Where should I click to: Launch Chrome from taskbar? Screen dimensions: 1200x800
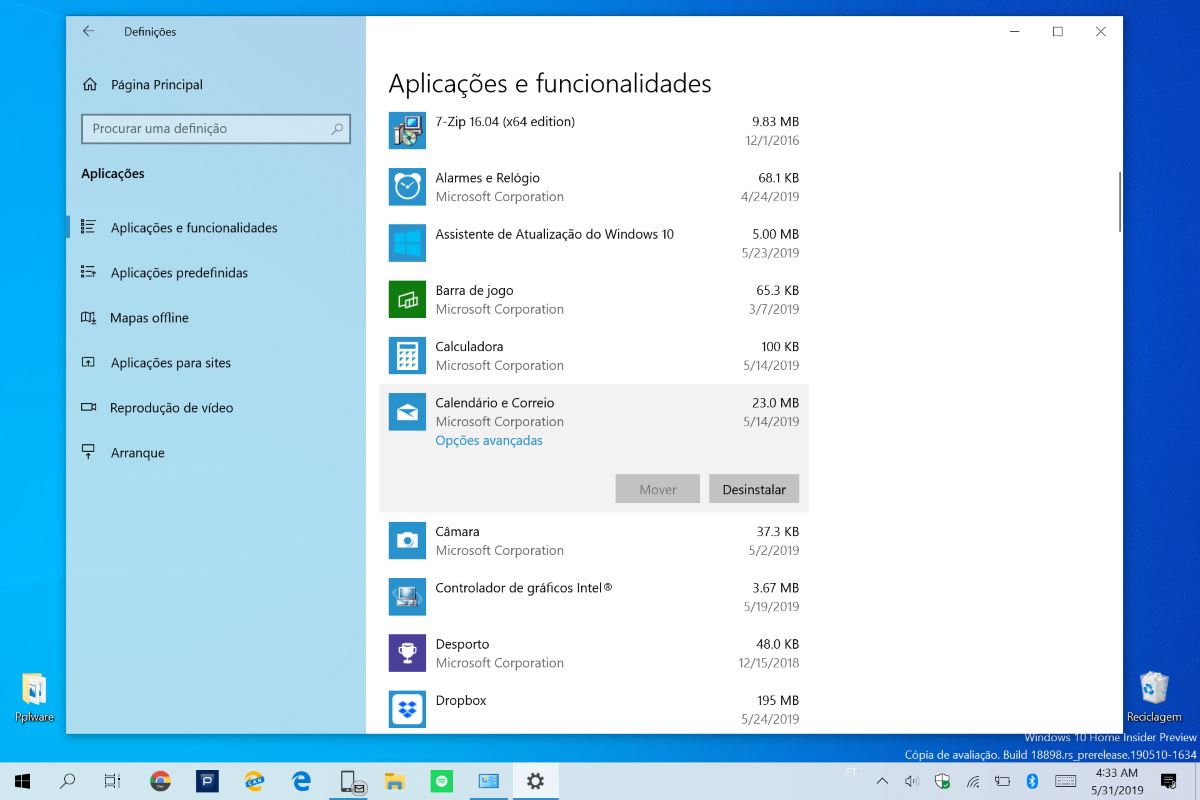[x=160, y=781]
